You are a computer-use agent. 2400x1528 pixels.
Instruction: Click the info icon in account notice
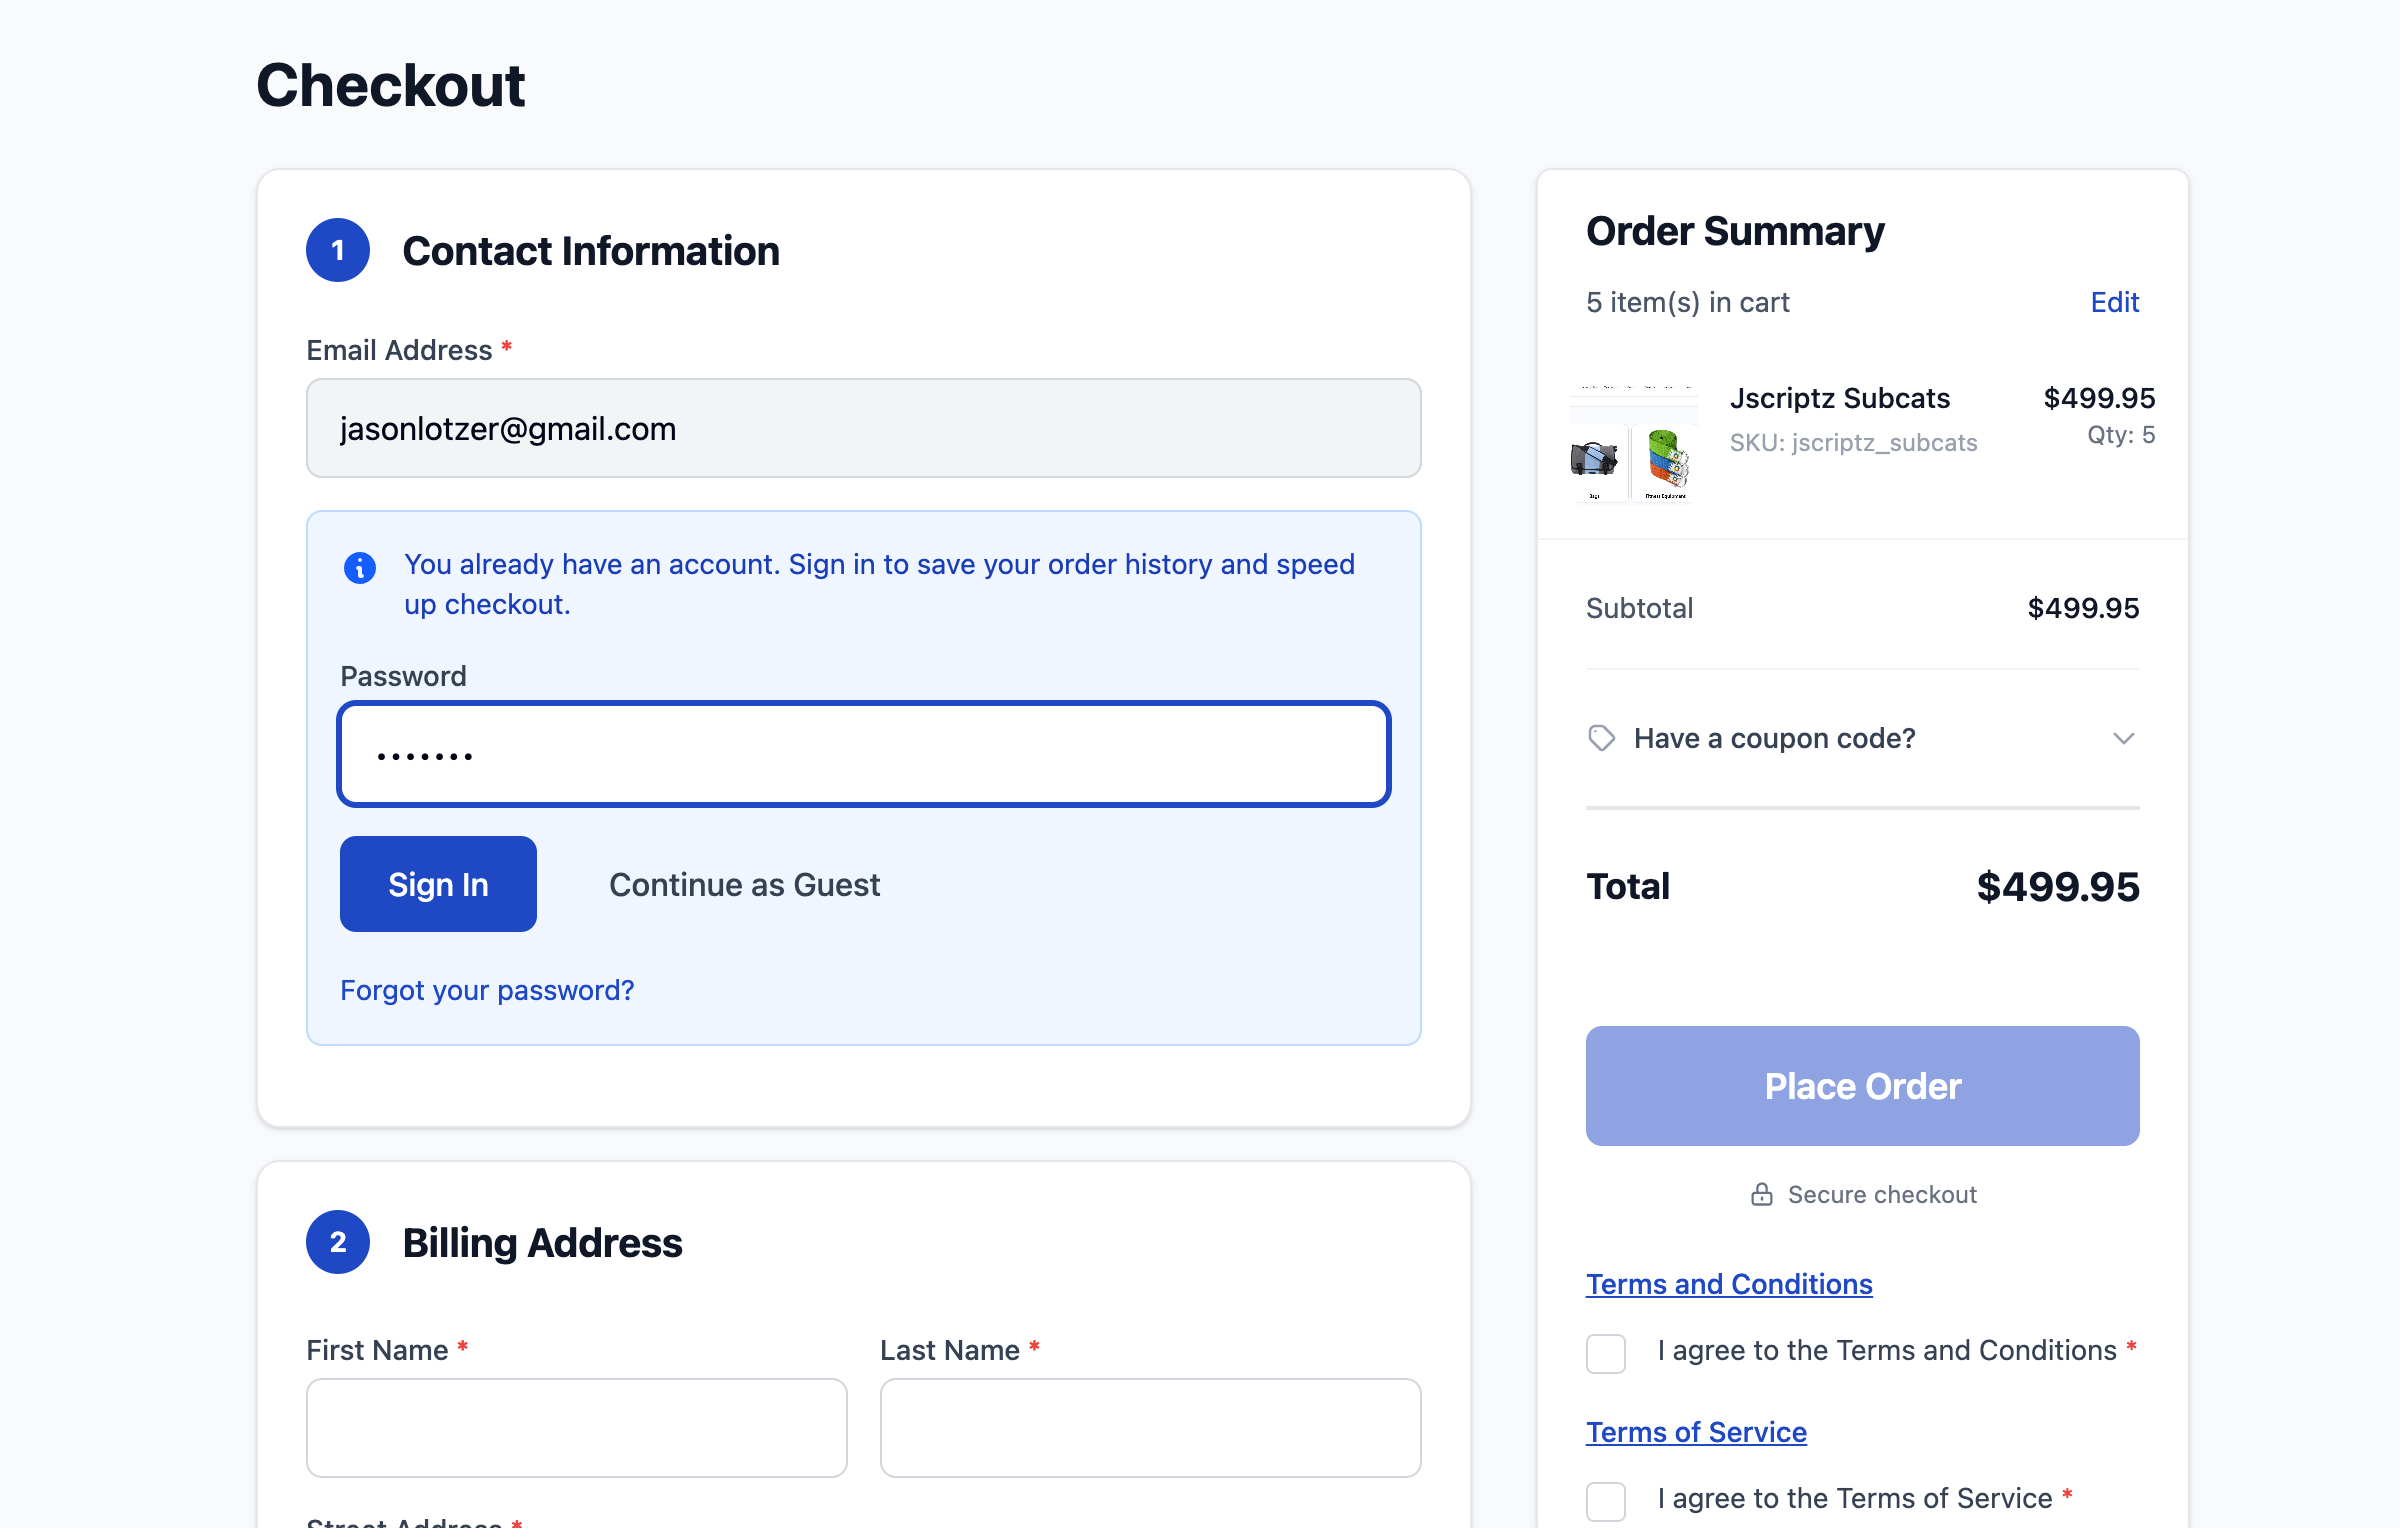(360, 567)
